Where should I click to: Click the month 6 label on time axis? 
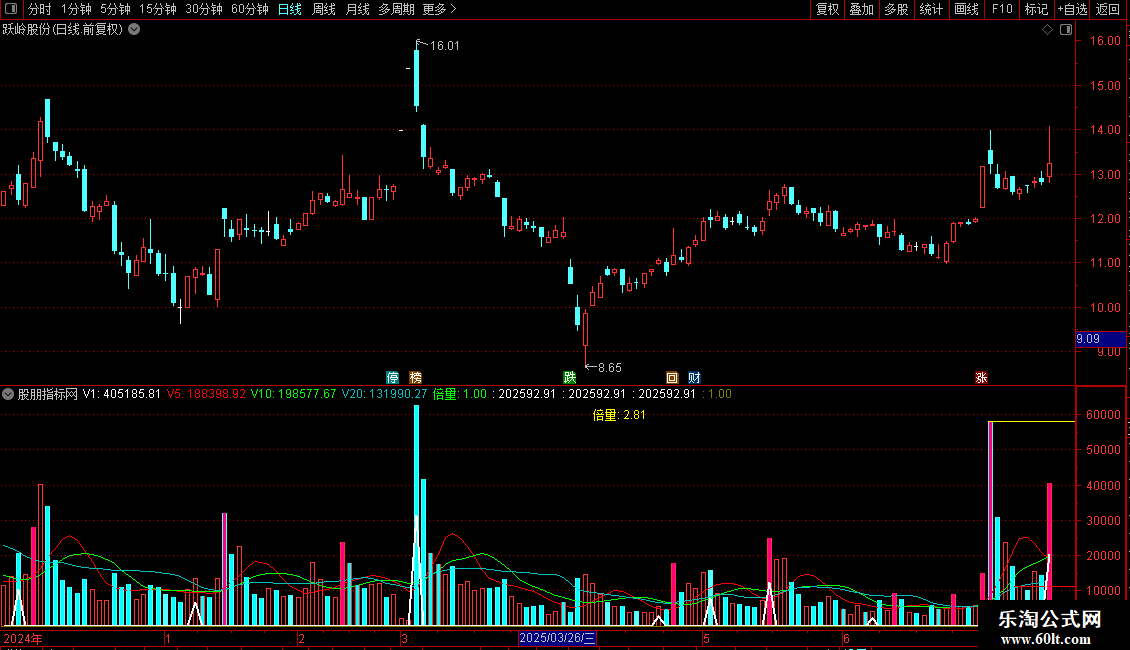(x=846, y=638)
